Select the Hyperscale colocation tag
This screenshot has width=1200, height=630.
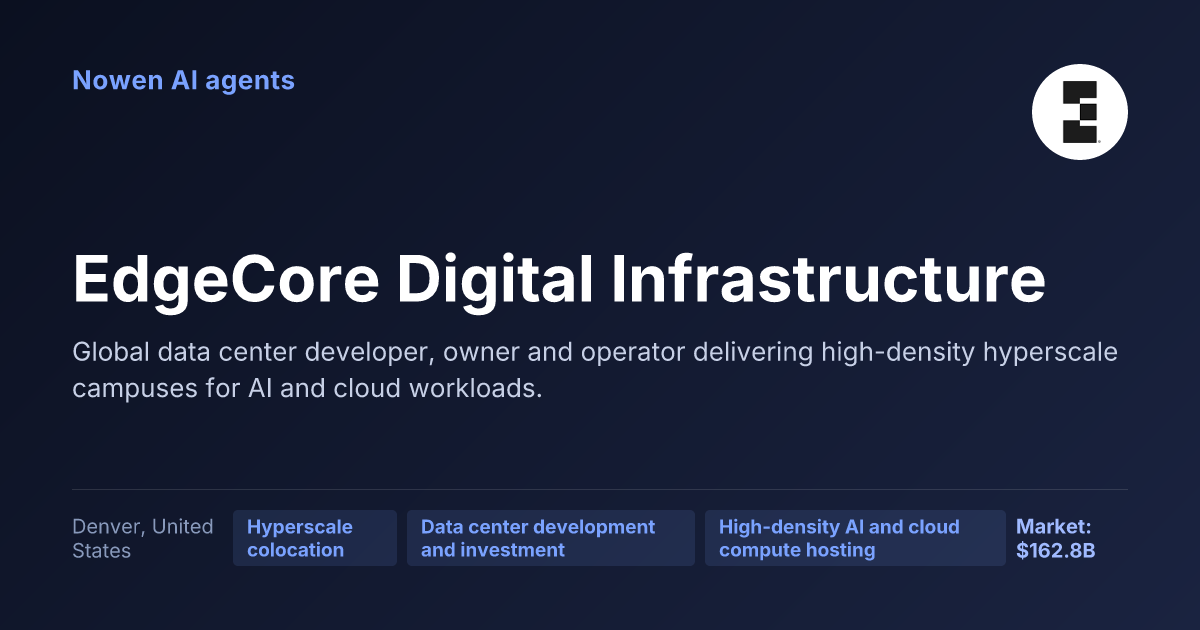click(x=315, y=538)
